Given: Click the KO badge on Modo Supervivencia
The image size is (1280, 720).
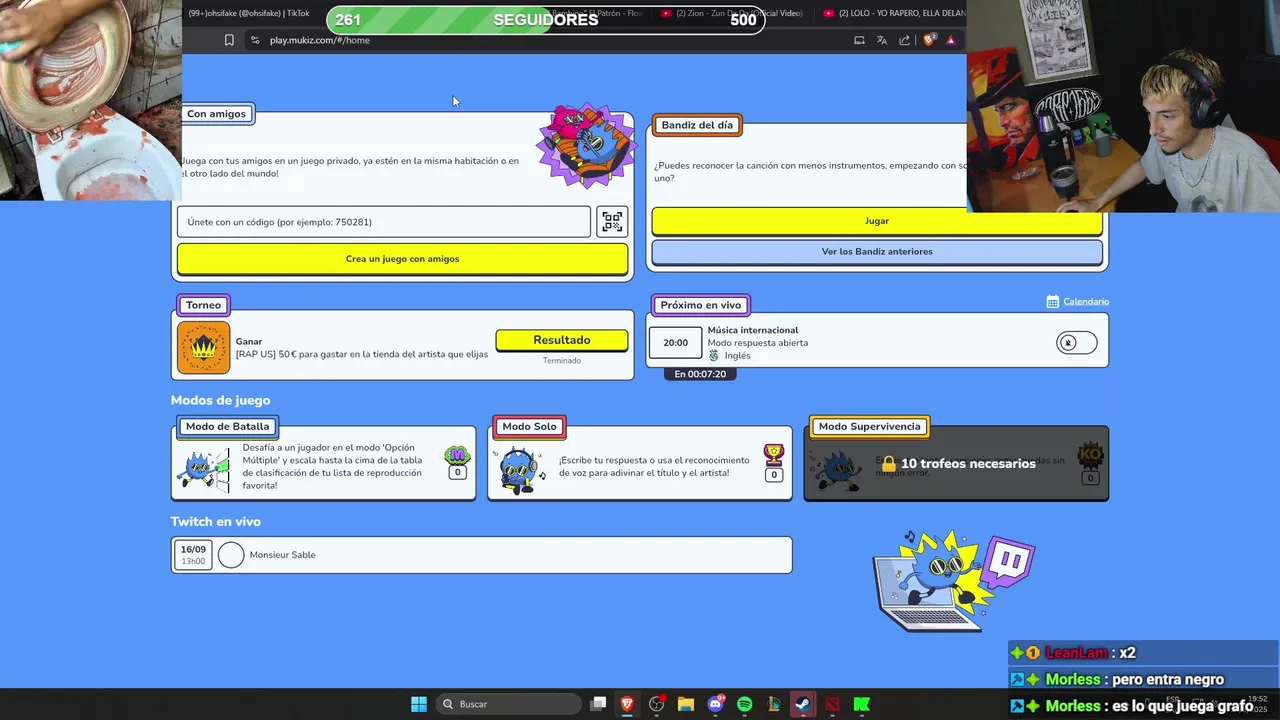Looking at the screenshot, I should pos(1090,464).
